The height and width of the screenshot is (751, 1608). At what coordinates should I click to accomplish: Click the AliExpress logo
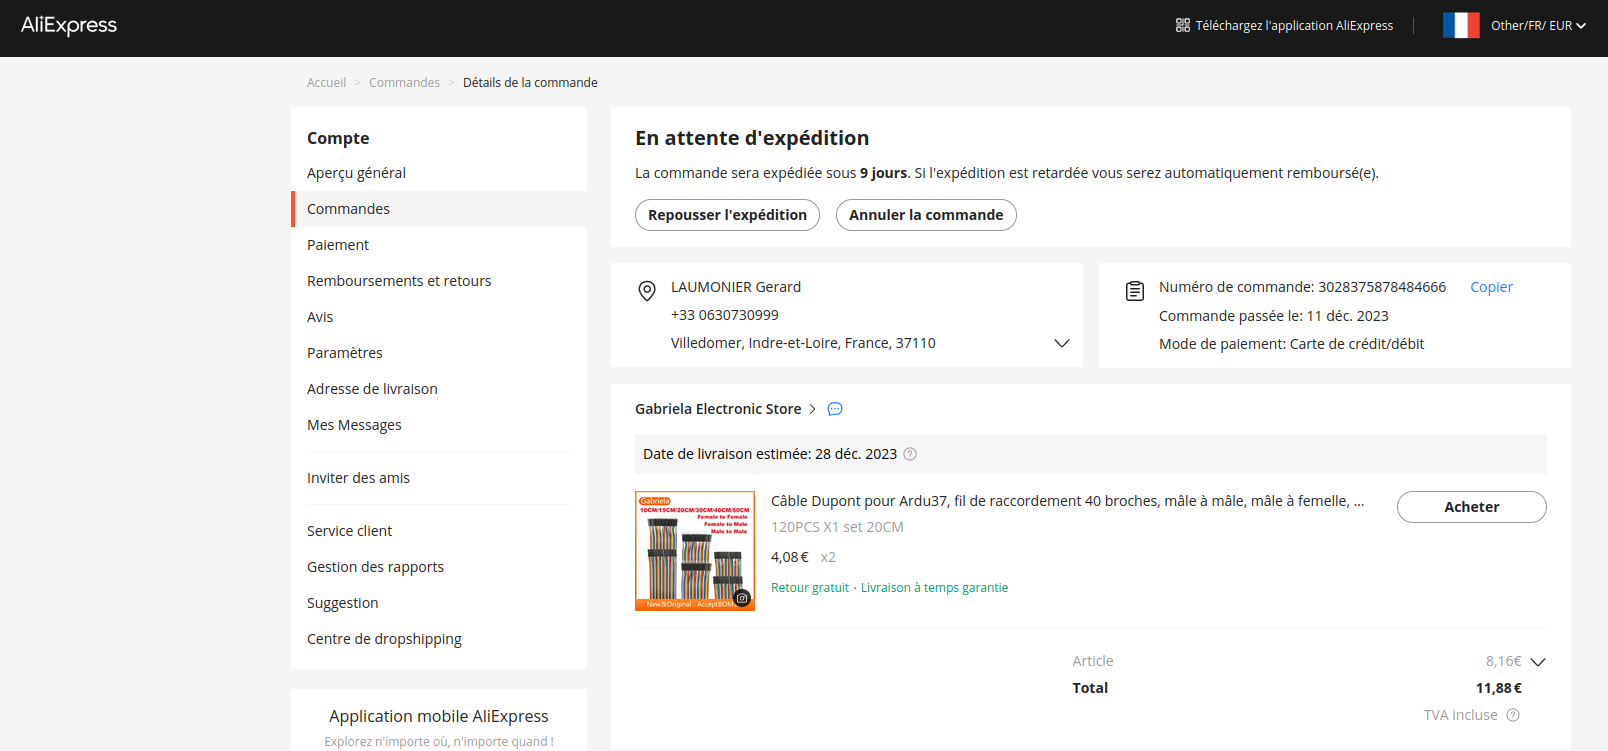(x=69, y=26)
